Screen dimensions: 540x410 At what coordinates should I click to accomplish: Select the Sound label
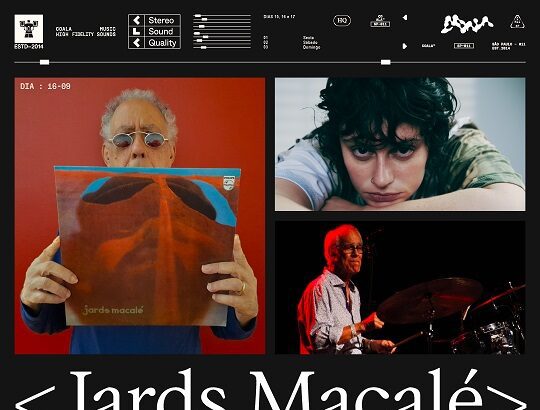click(160, 32)
